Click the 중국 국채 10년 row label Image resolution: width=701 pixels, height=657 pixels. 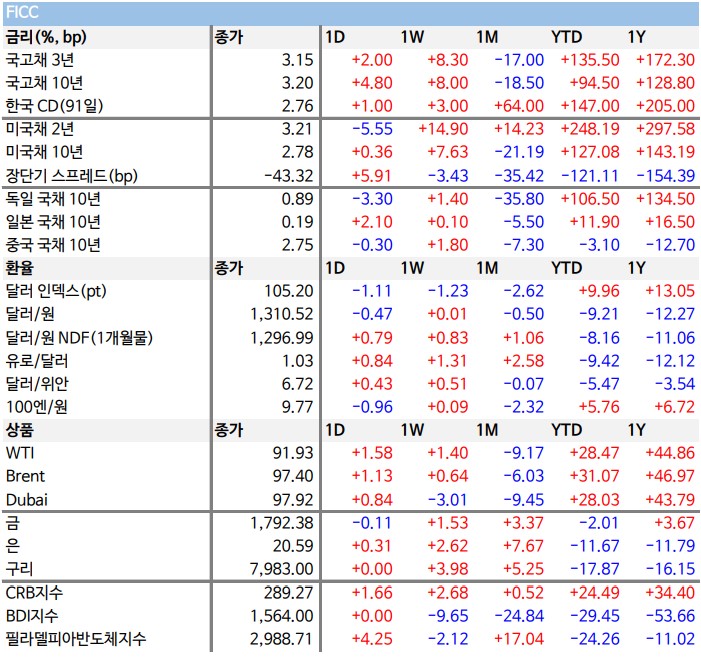52,245
